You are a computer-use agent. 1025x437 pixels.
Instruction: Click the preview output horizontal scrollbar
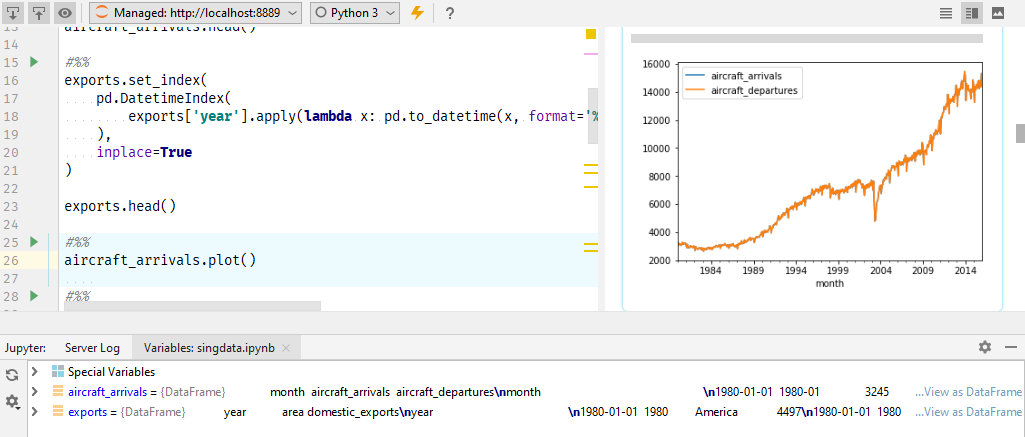(807, 39)
